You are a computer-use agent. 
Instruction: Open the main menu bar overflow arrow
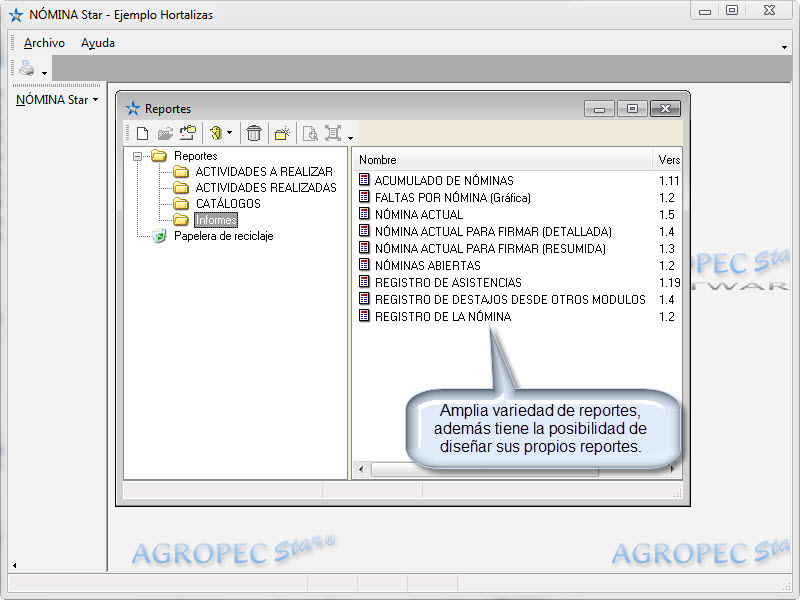(784, 47)
